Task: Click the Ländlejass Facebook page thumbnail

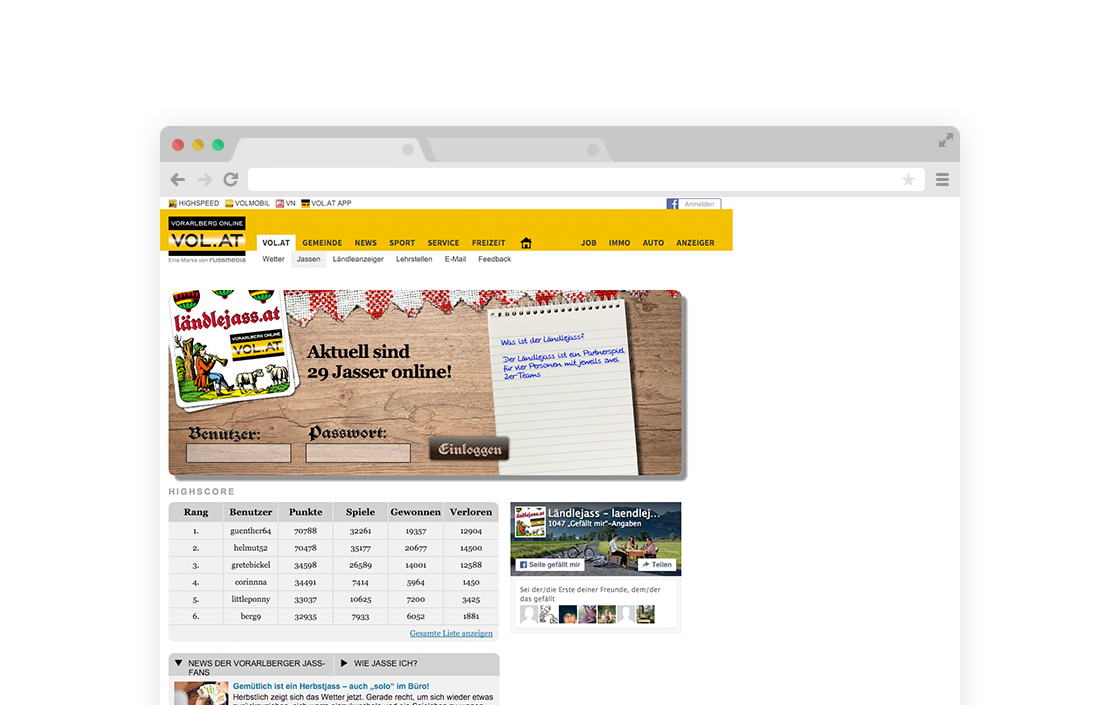Action: [530, 521]
